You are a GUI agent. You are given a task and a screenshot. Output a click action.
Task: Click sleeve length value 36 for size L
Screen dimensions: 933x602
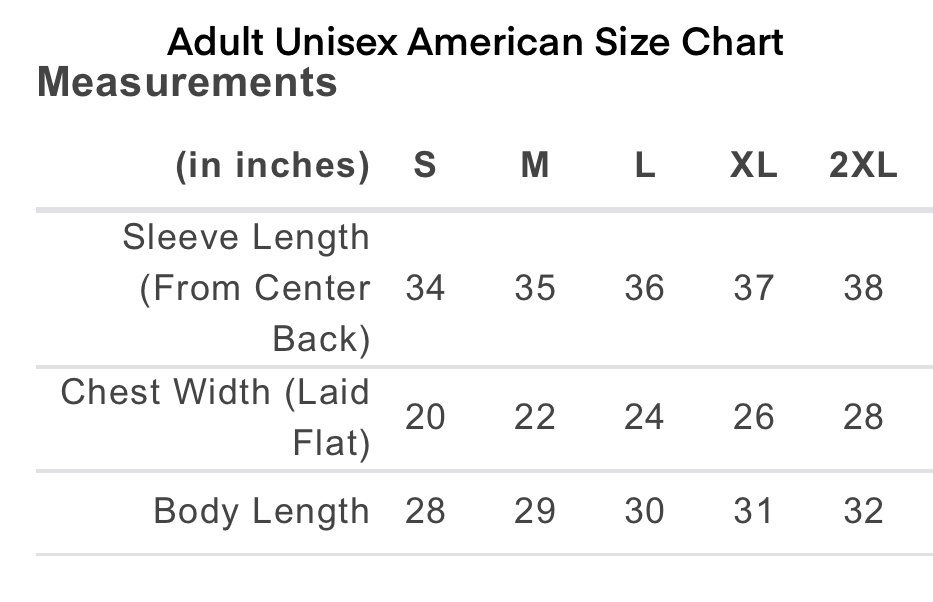pos(644,288)
